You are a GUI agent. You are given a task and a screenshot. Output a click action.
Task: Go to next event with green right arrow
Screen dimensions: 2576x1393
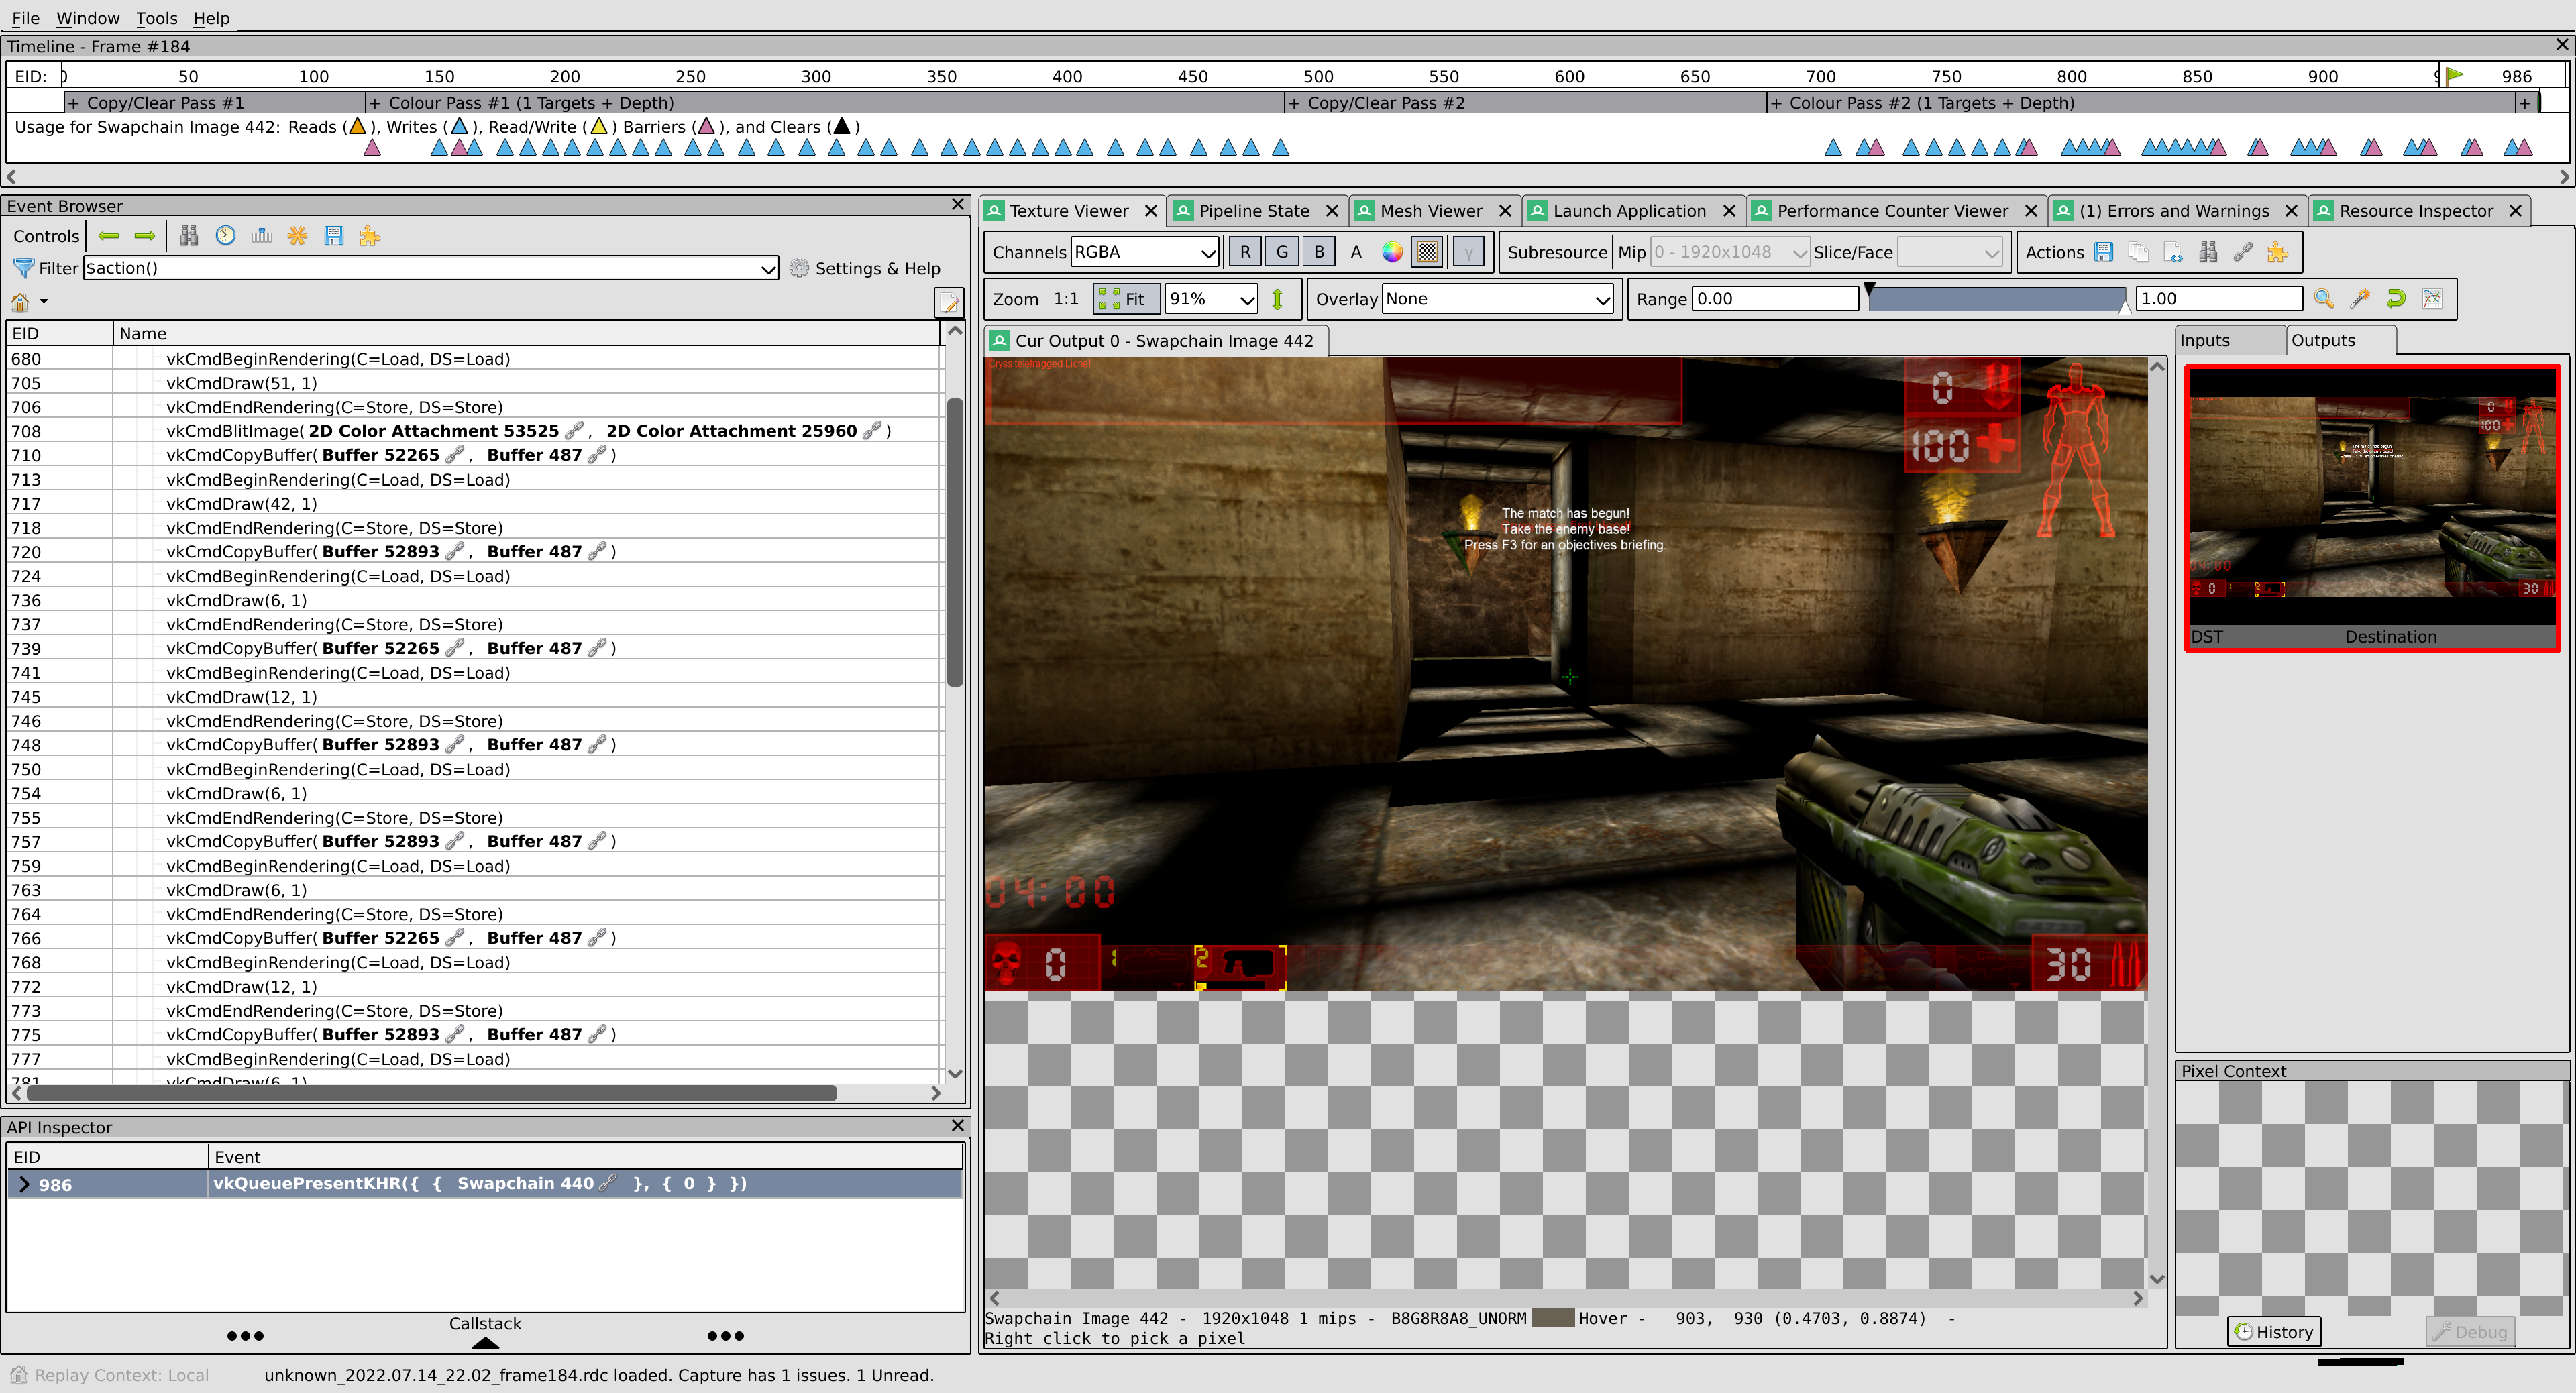click(145, 236)
